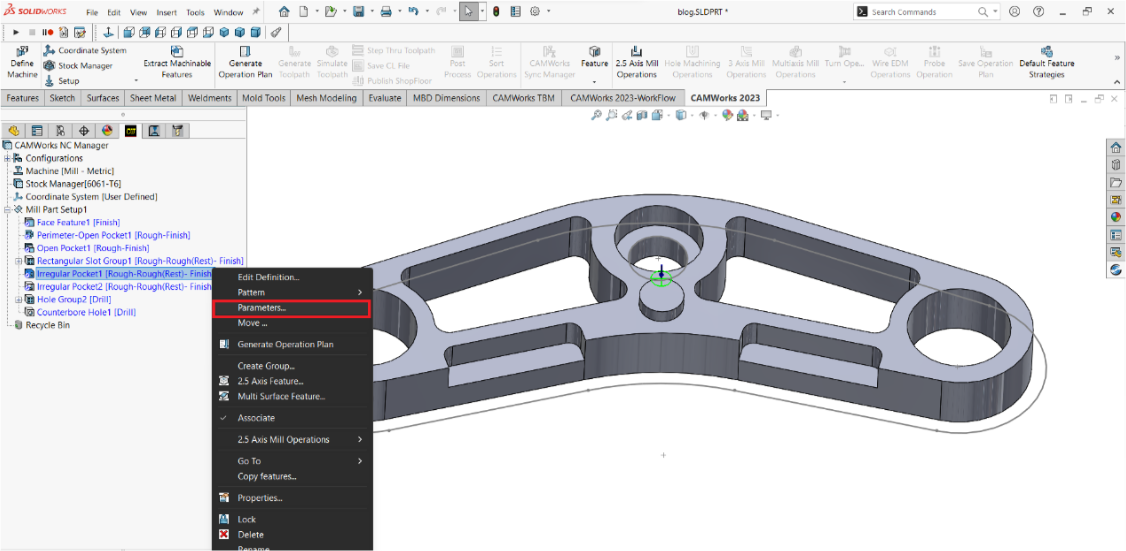Toggle the Associate checkmark option

(256, 418)
